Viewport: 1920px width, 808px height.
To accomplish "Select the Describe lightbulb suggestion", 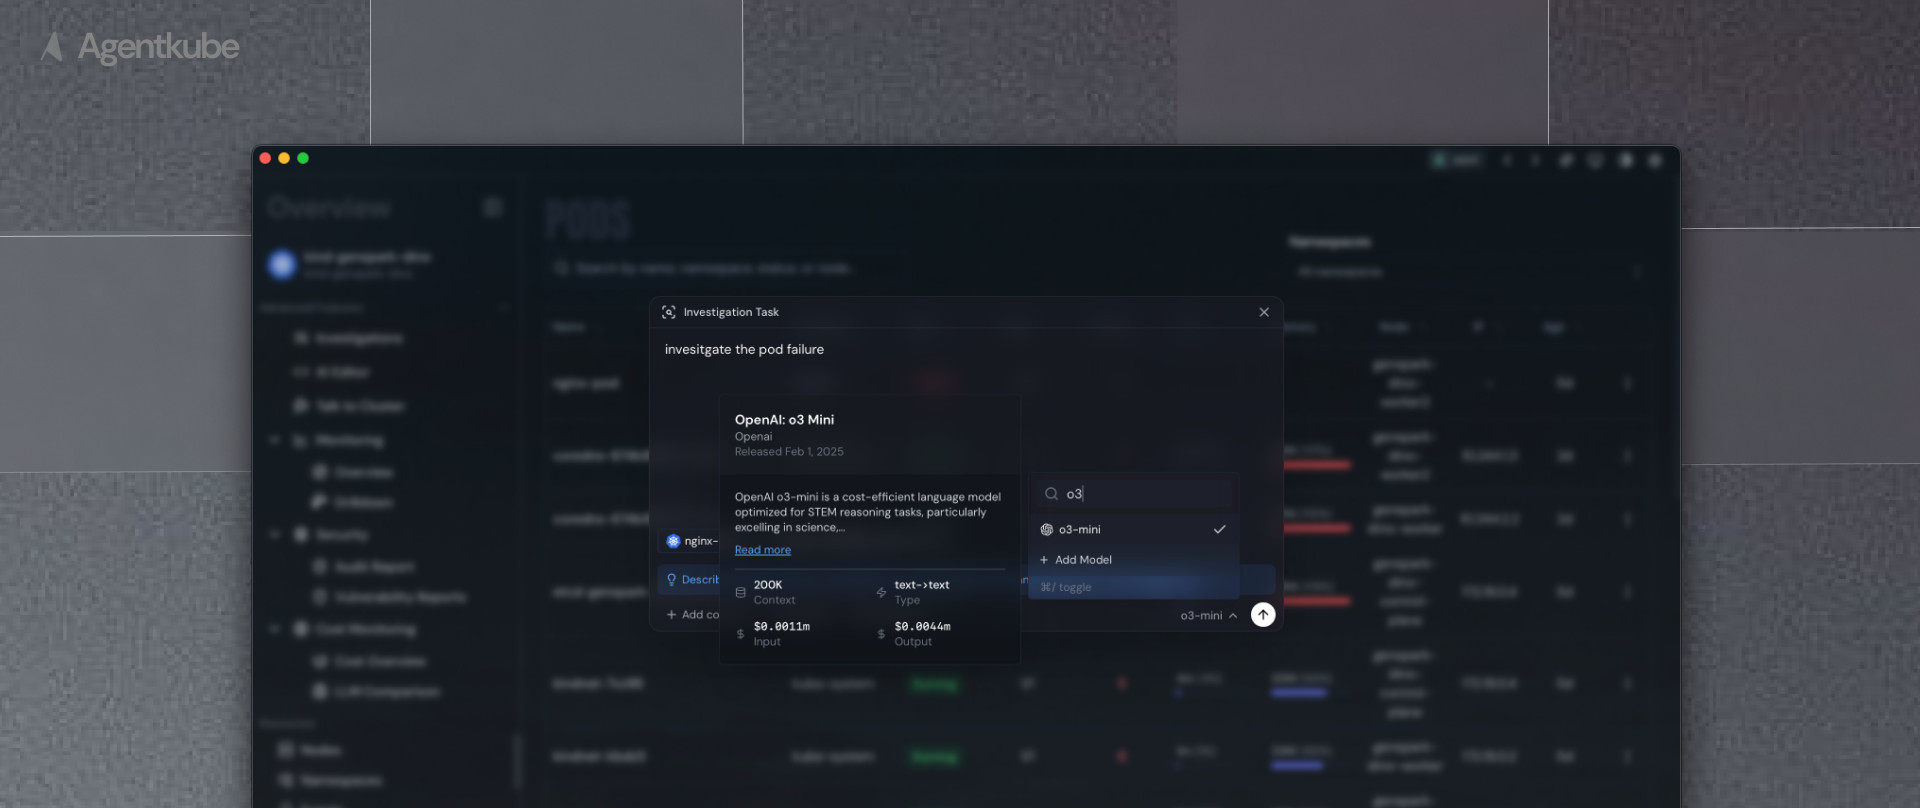I will click(x=690, y=580).
